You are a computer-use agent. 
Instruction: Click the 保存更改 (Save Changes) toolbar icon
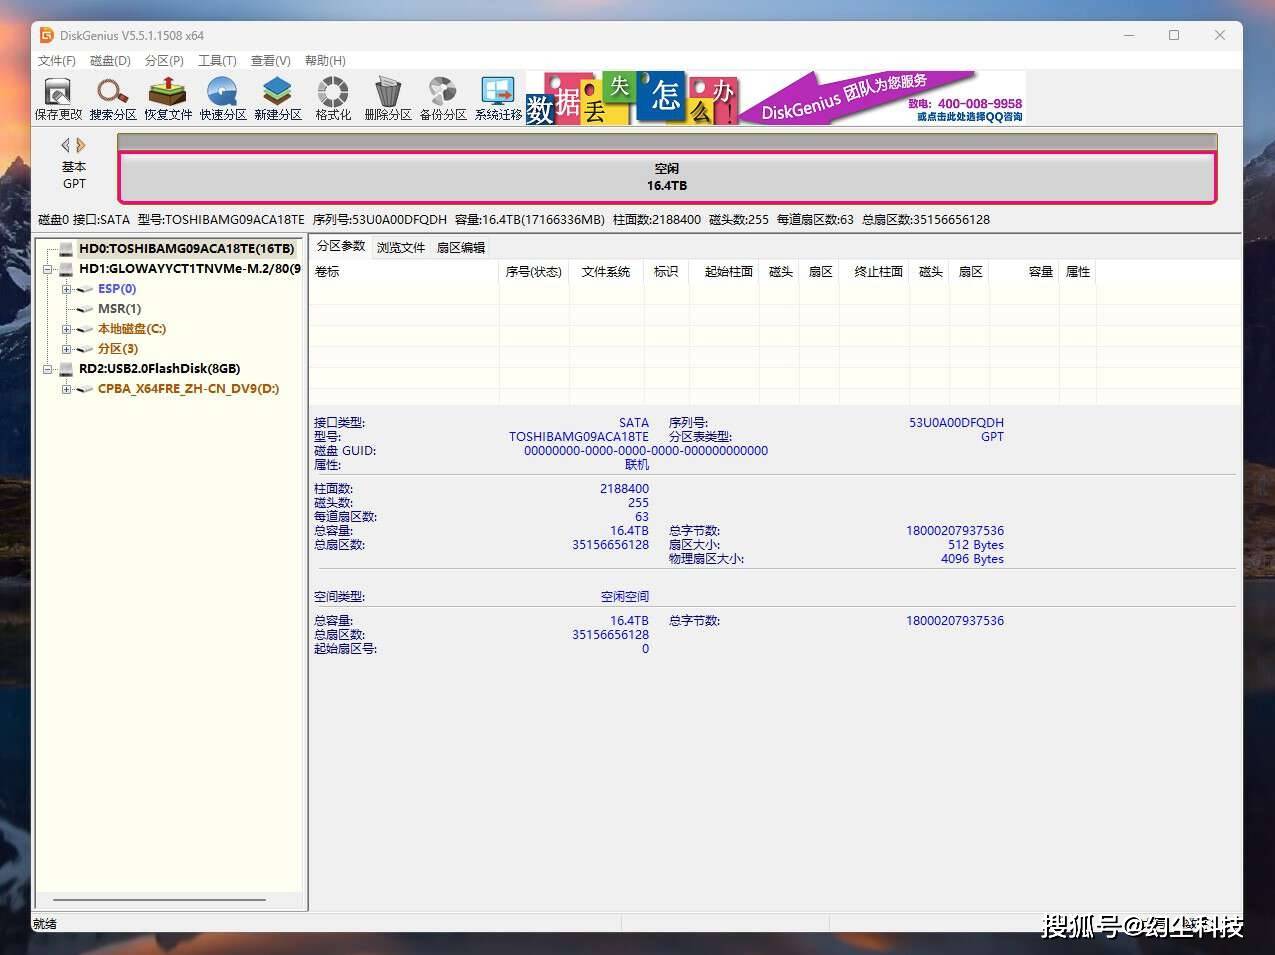tap(58, 97)
